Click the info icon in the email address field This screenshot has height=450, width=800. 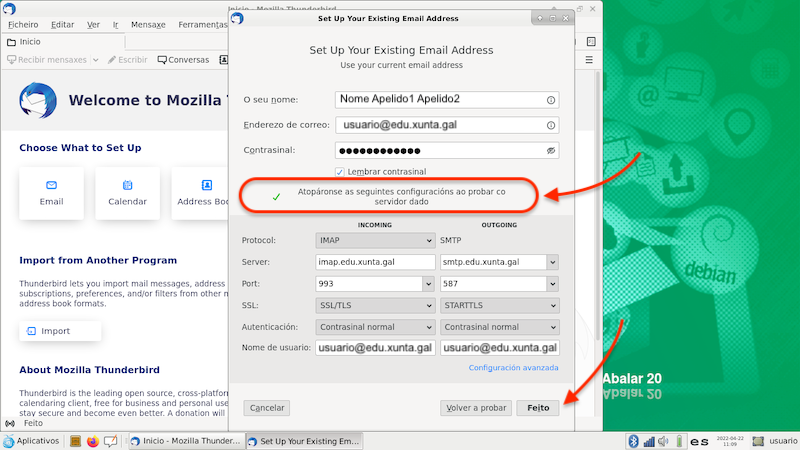click(551, 126)
